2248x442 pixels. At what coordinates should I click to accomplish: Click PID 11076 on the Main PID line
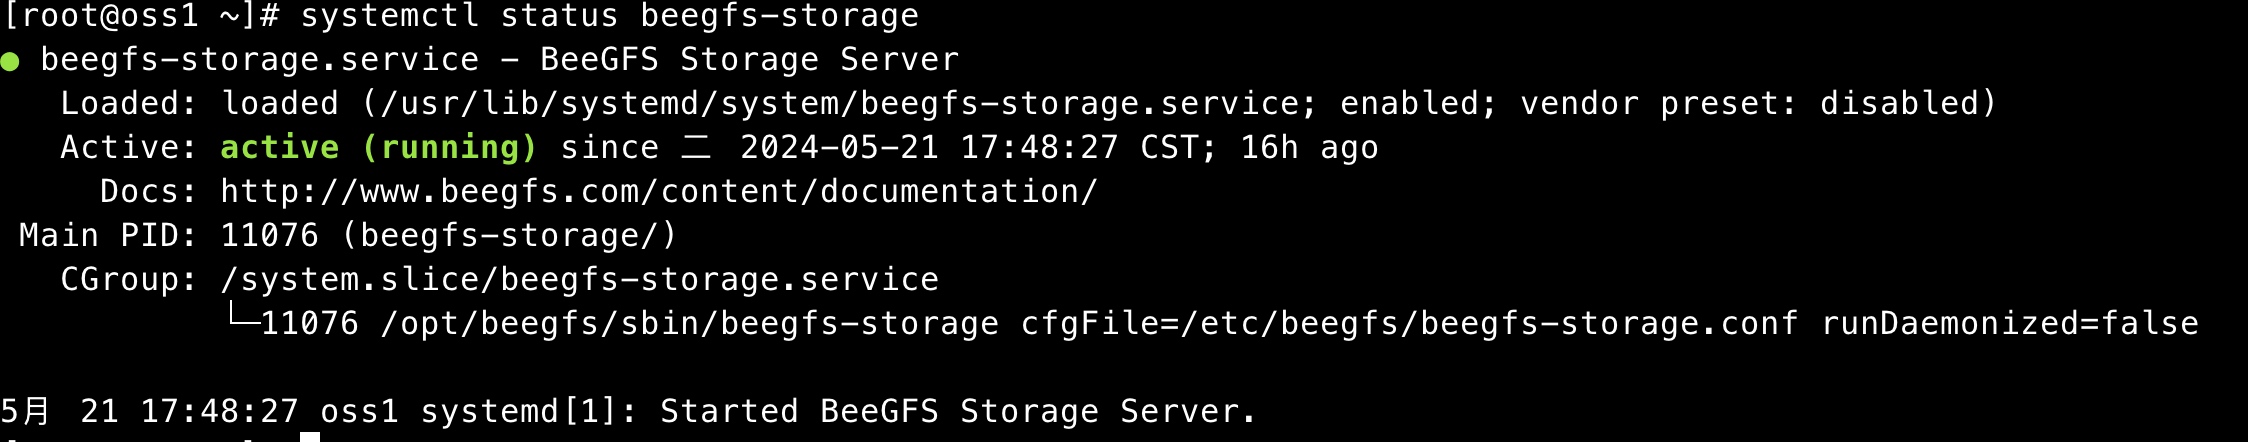click(269, 235)
